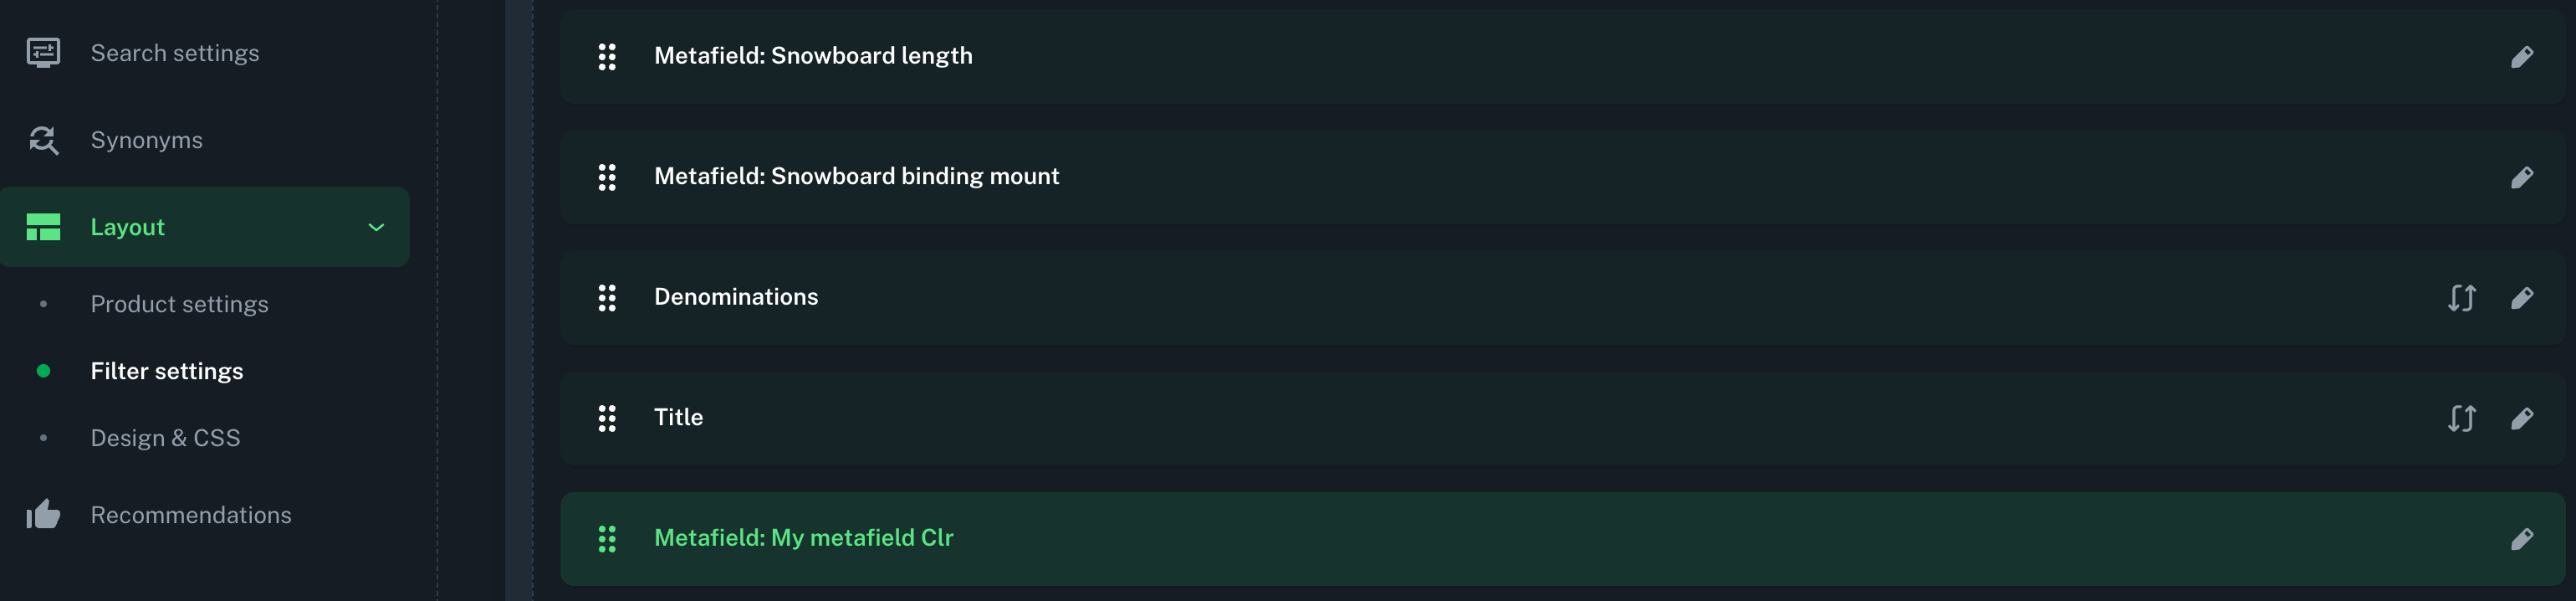Screen dimensions: 2576x601
Task: Click drag handle for Snowboard binding mount
Action: coord(607,178)
